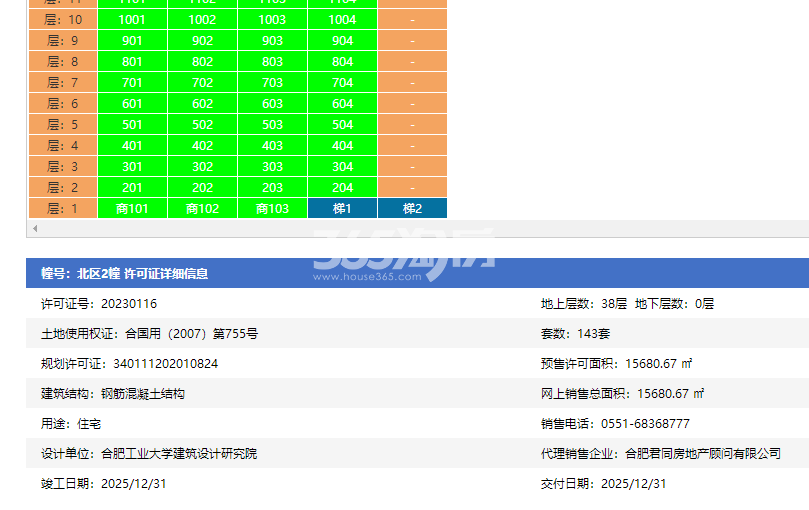809x510 pixels.
Task: Select unit 402 cell
Action: pos(202,146)
